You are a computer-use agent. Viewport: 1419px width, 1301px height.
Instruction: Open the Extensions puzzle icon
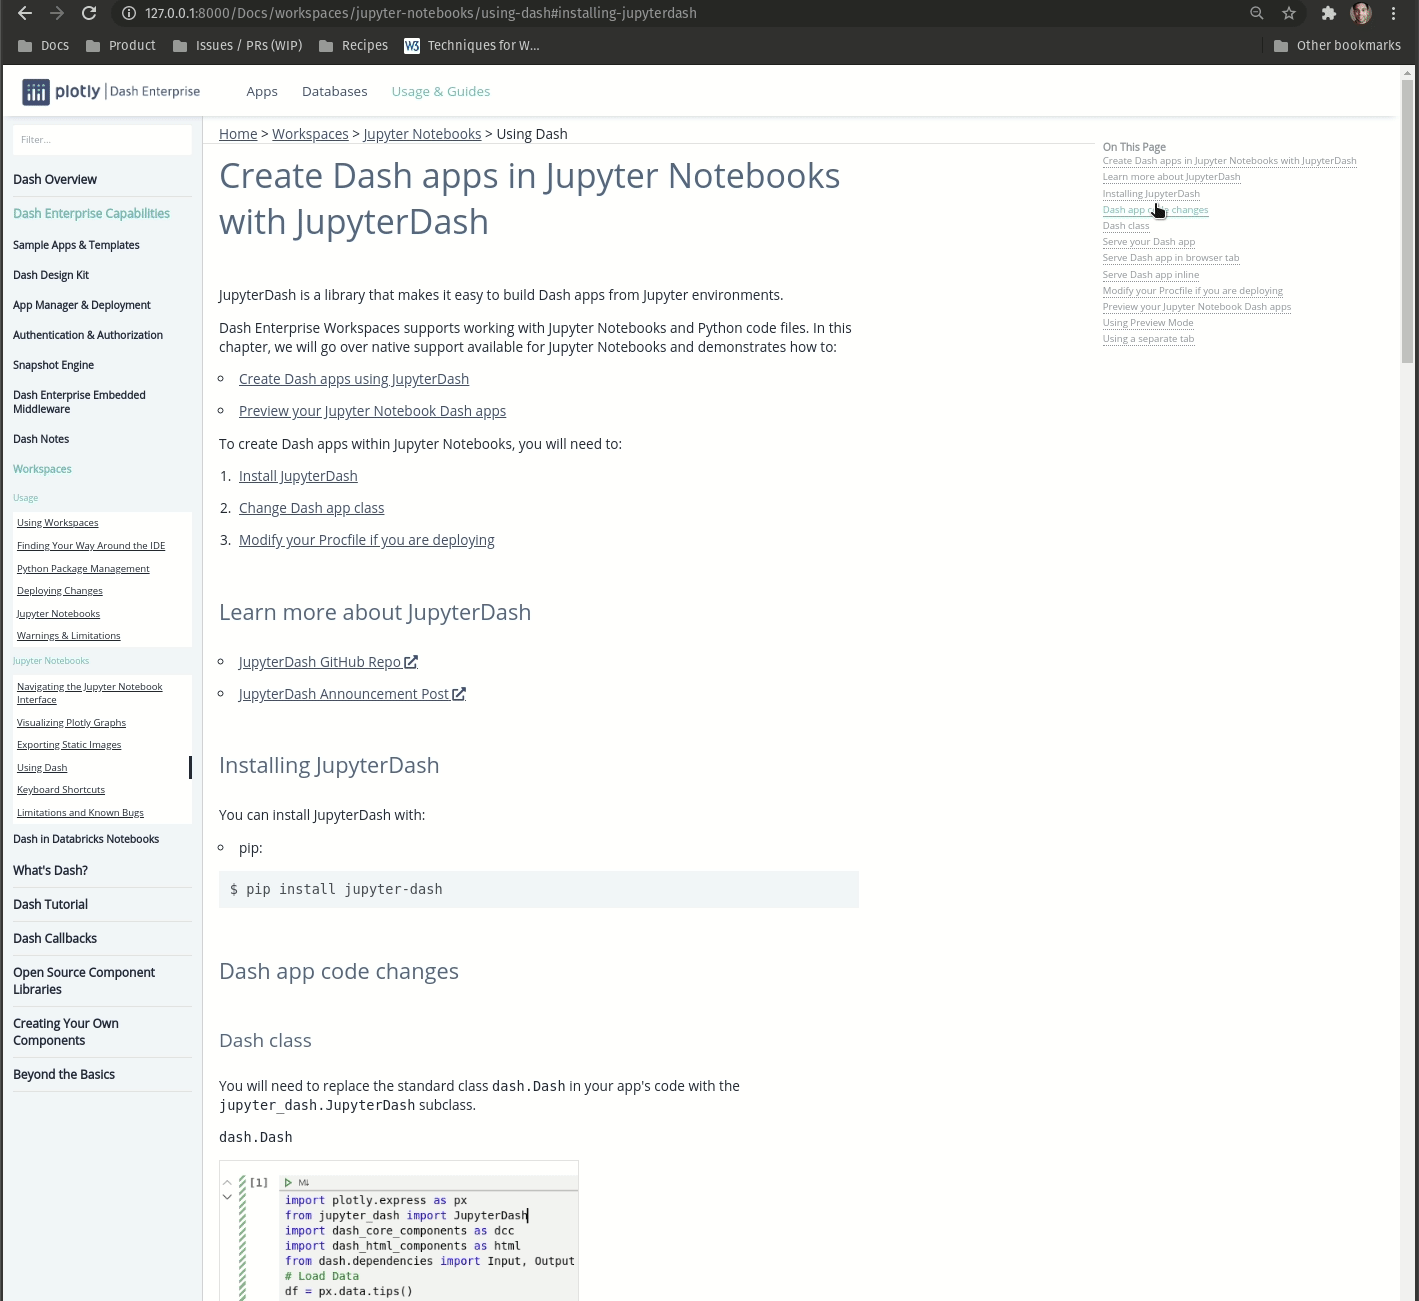[1329, 13]
